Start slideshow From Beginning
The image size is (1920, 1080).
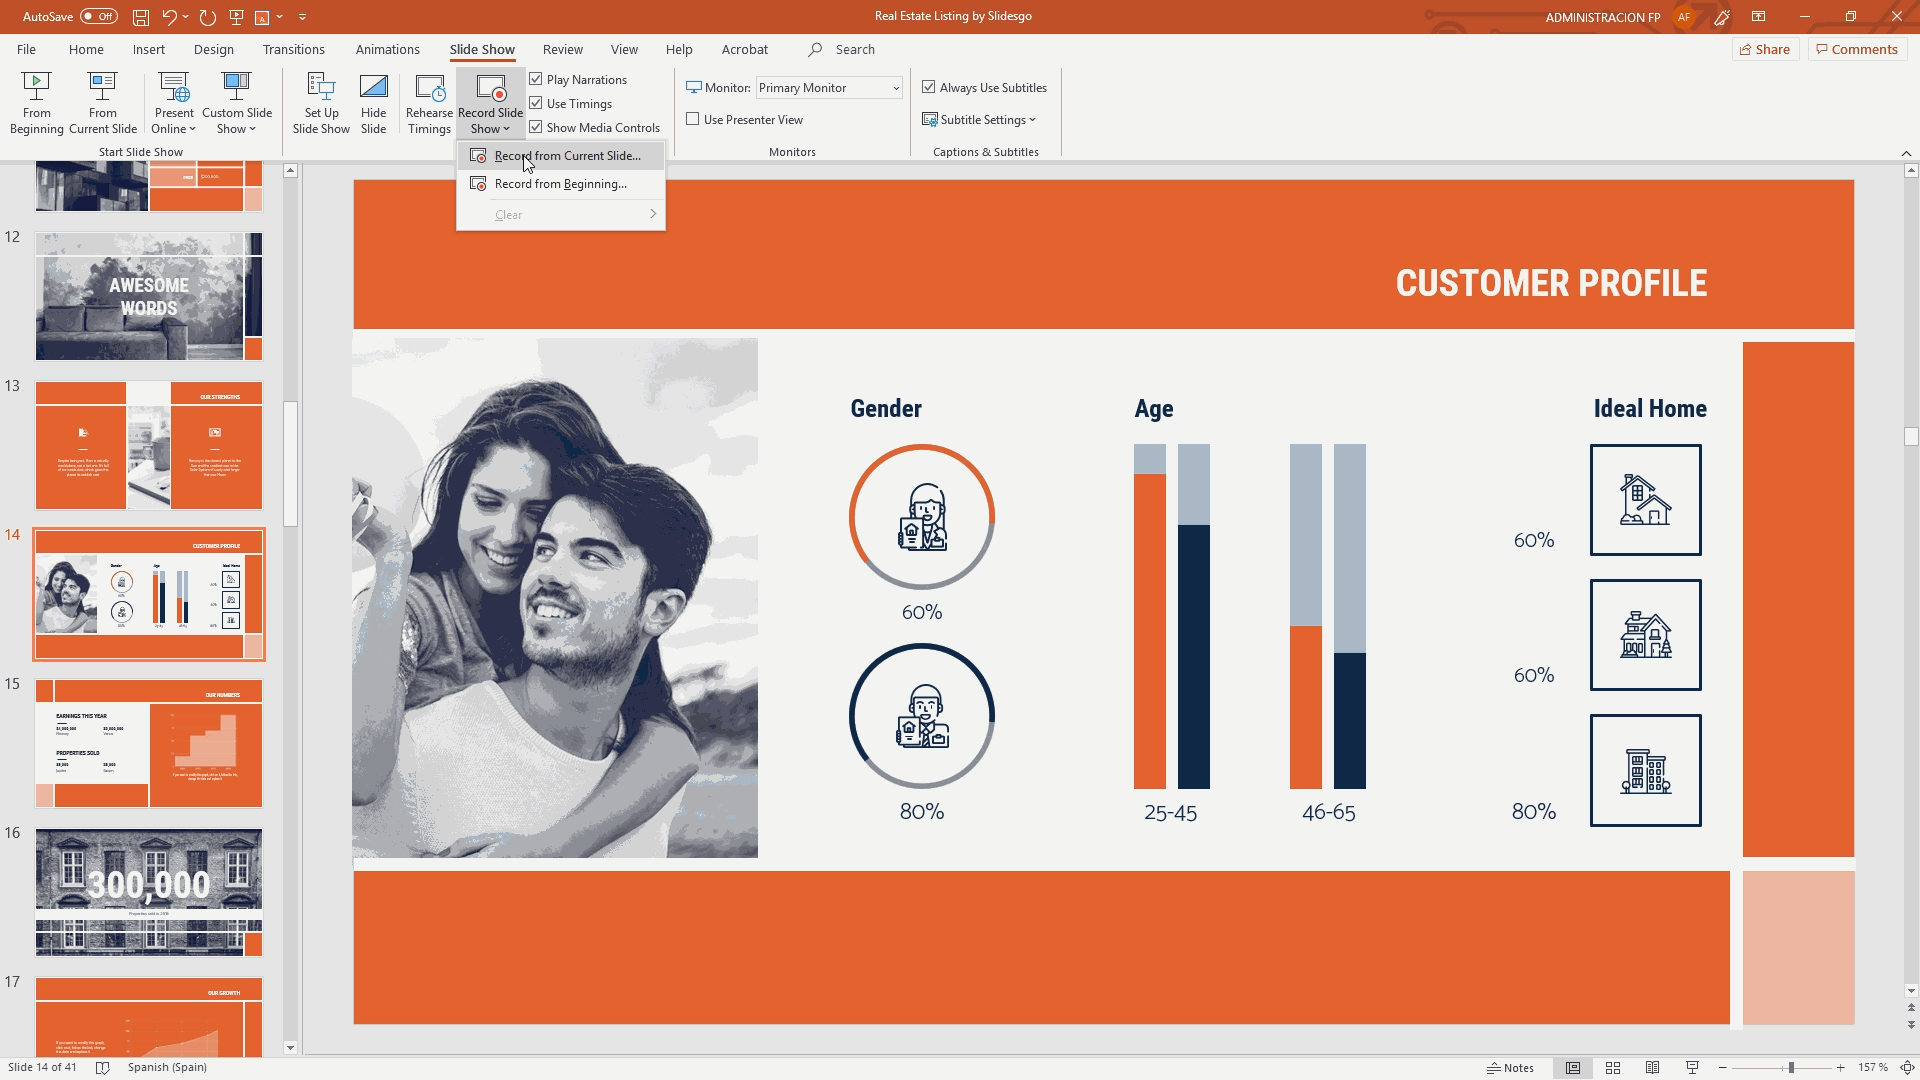(x=36, y=88)
